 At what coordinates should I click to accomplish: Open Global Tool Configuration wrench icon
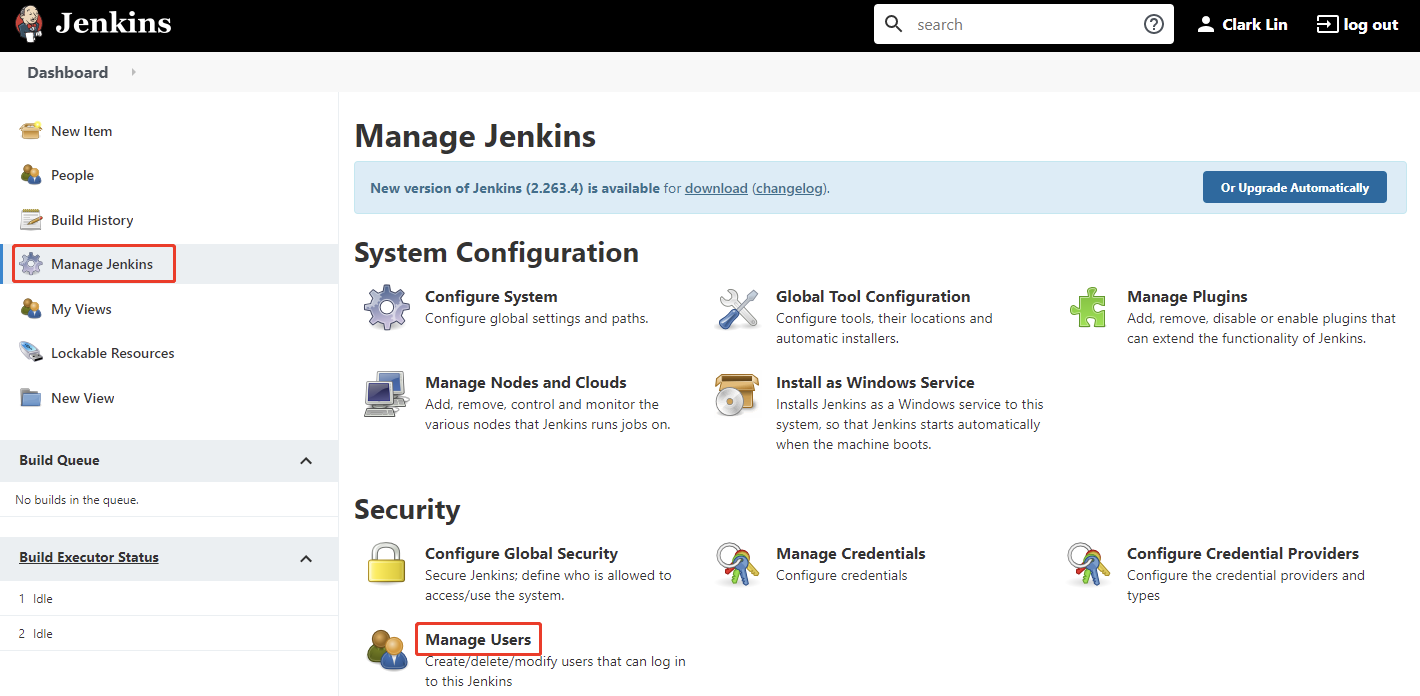[x=738, y=307]
